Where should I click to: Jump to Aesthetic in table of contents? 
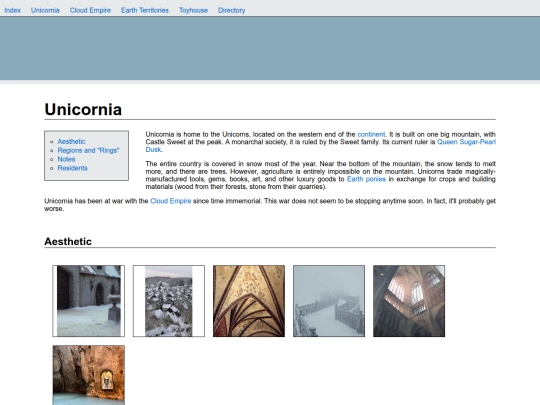(71, 142)
